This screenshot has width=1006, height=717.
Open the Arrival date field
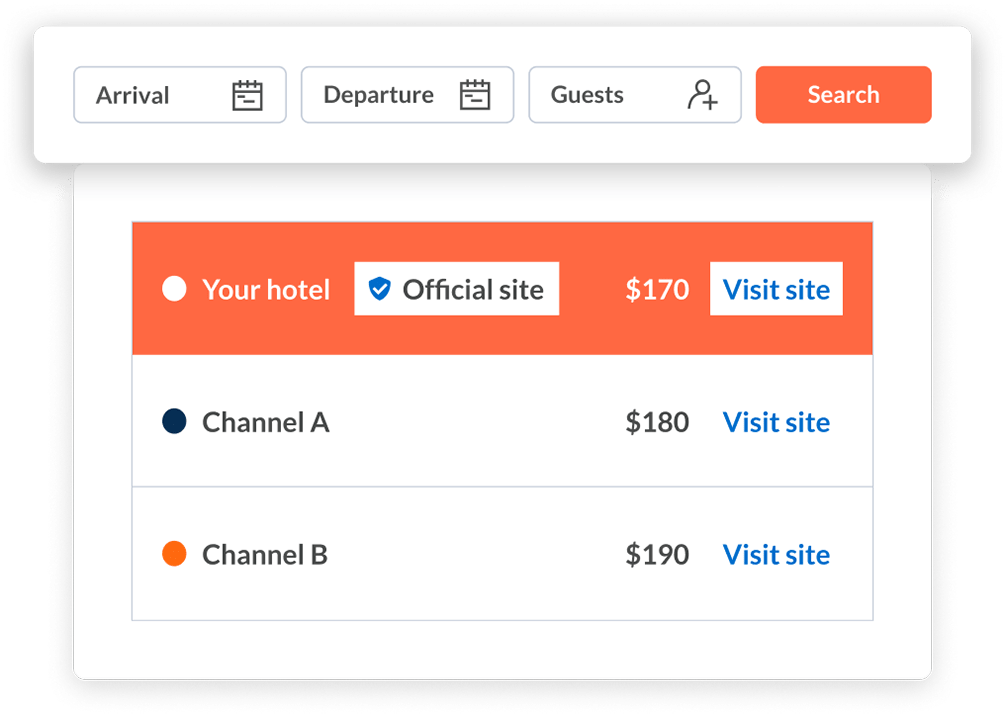[x=180, y=95]
